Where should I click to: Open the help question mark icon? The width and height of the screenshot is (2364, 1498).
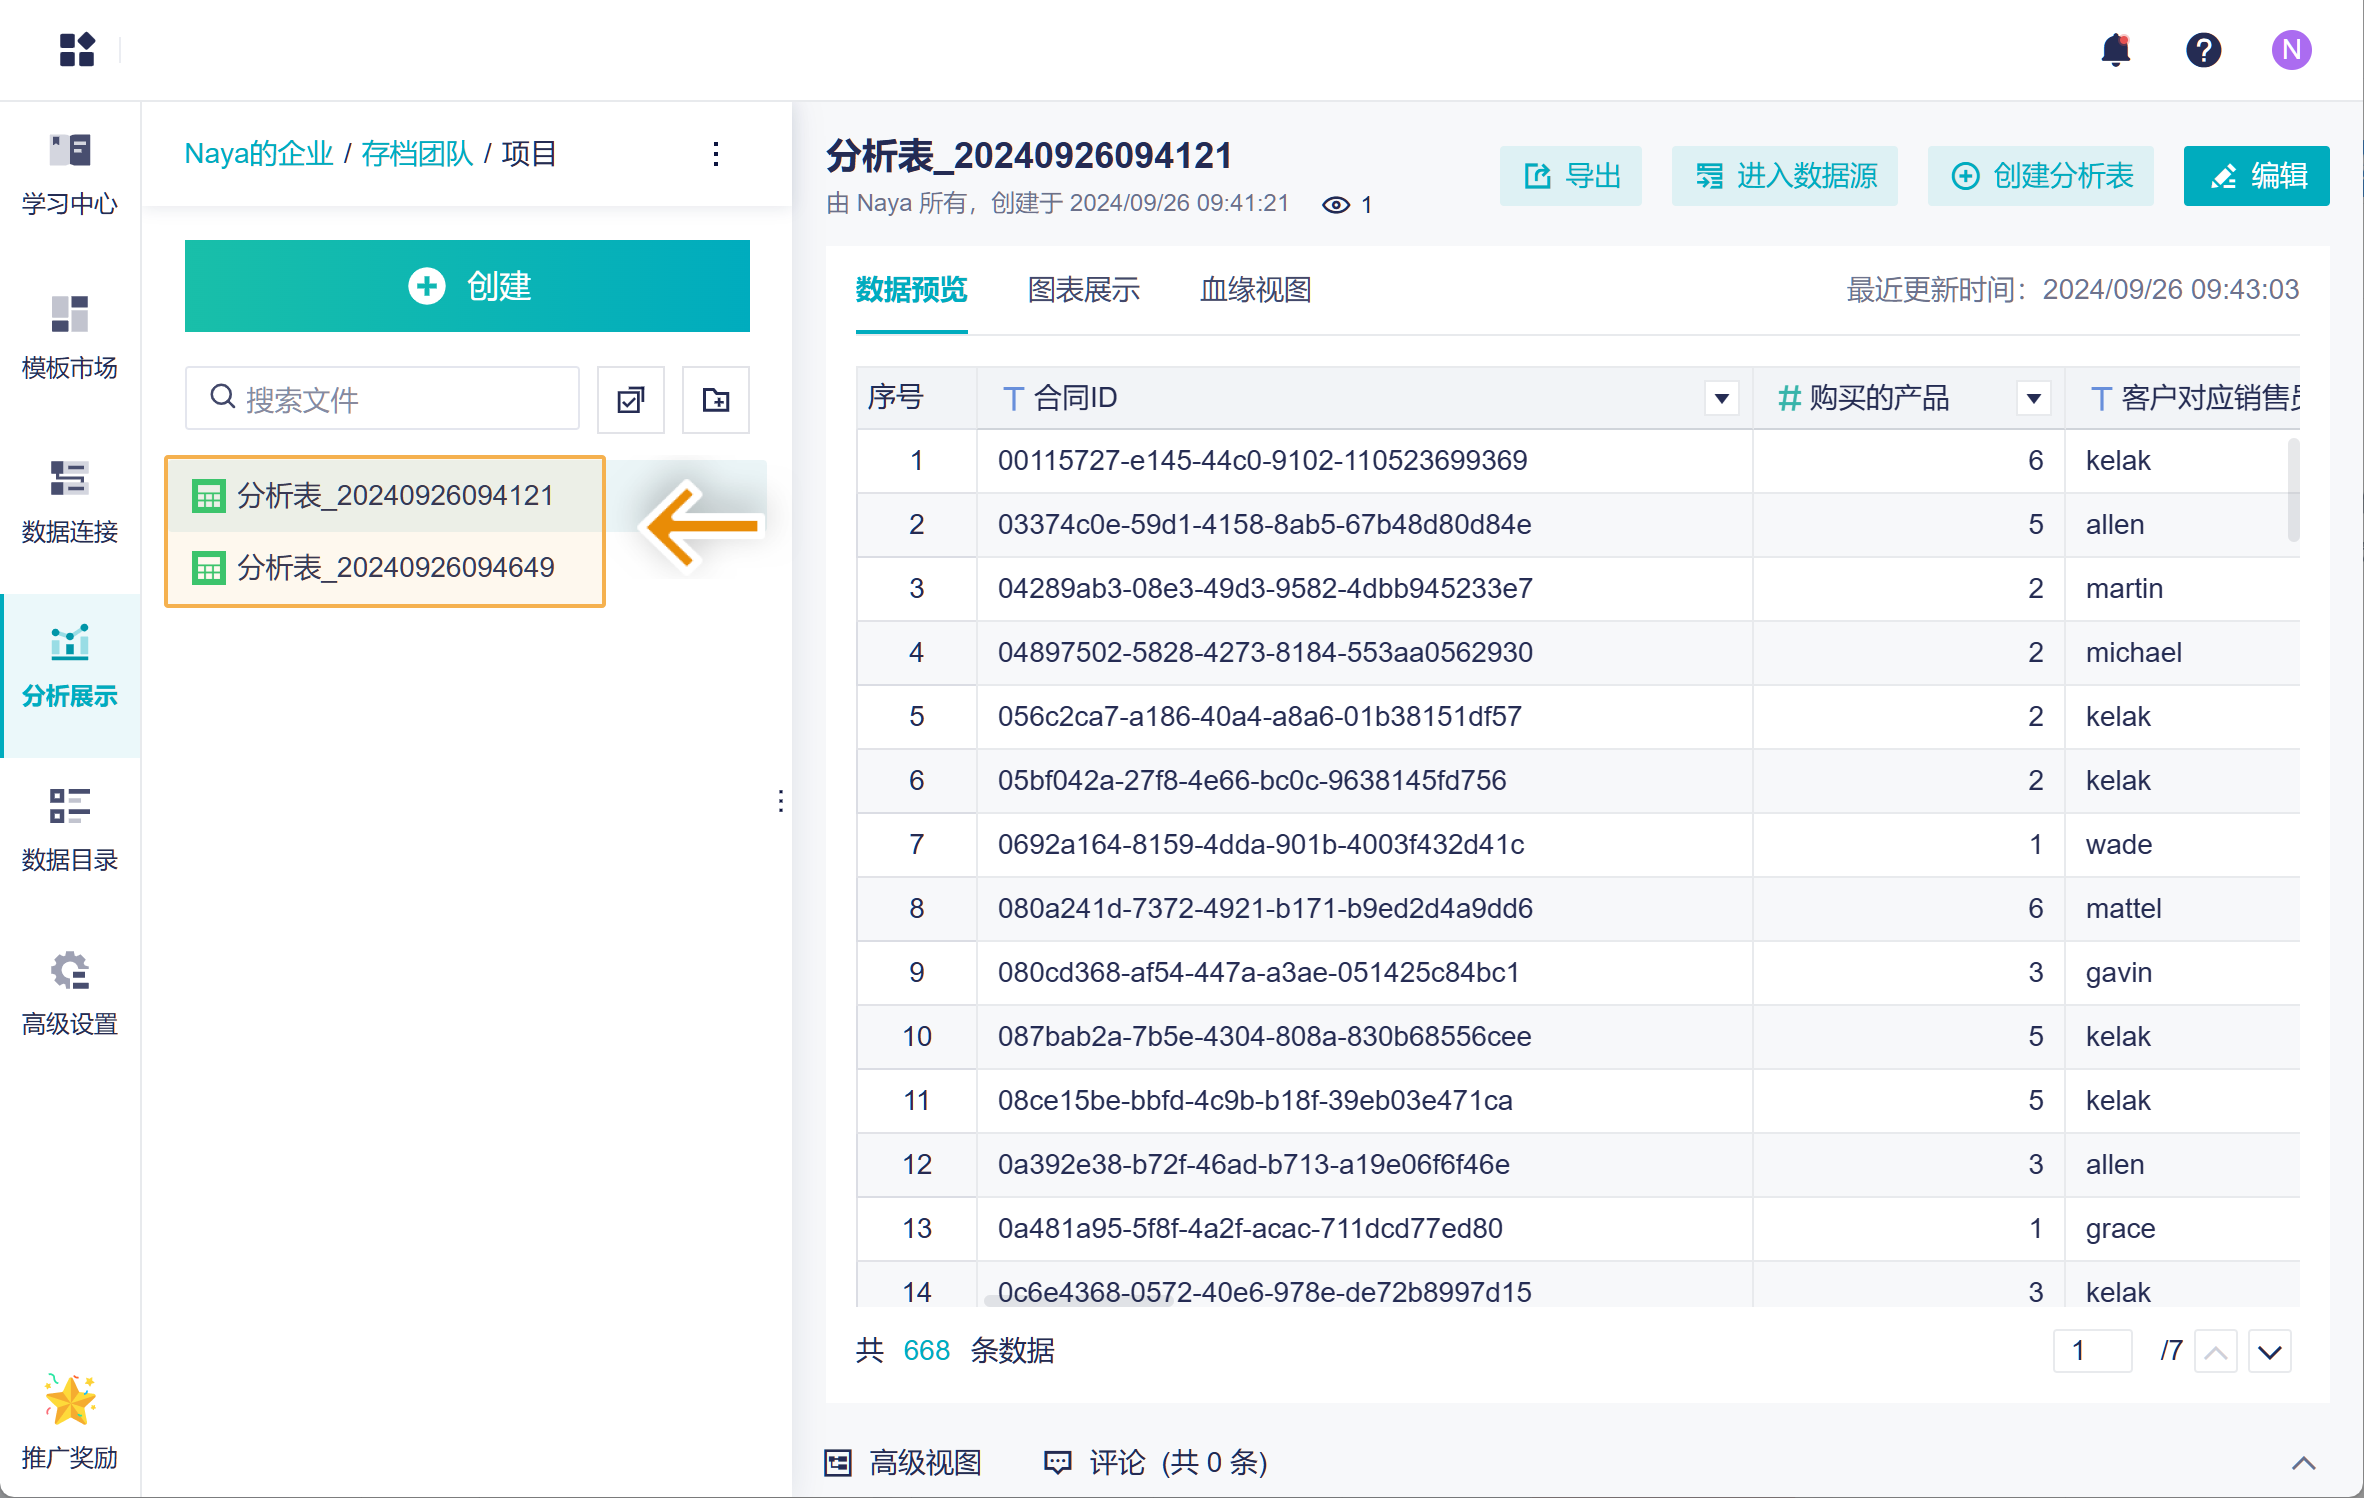coord(2203,50)
